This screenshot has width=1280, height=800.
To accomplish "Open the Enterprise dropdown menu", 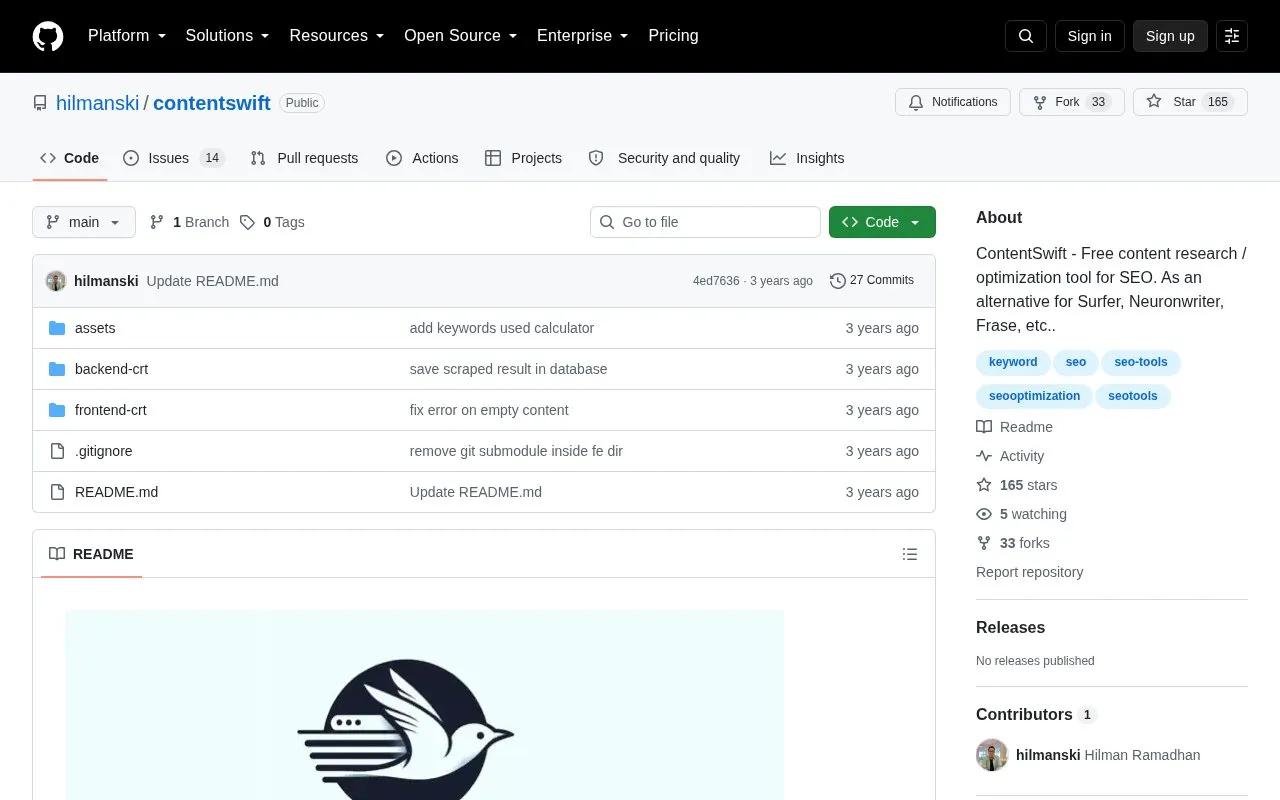I will pyautogui.click(x=582, y=36).
